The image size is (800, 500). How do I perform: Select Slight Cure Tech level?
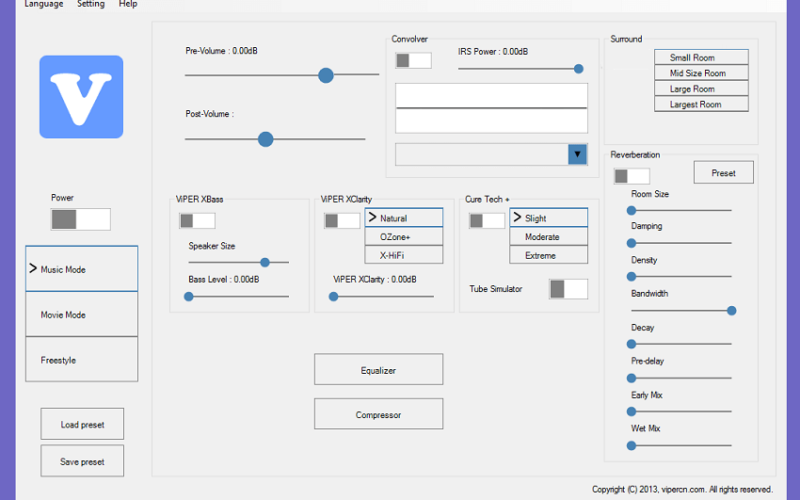coord(549,218)
